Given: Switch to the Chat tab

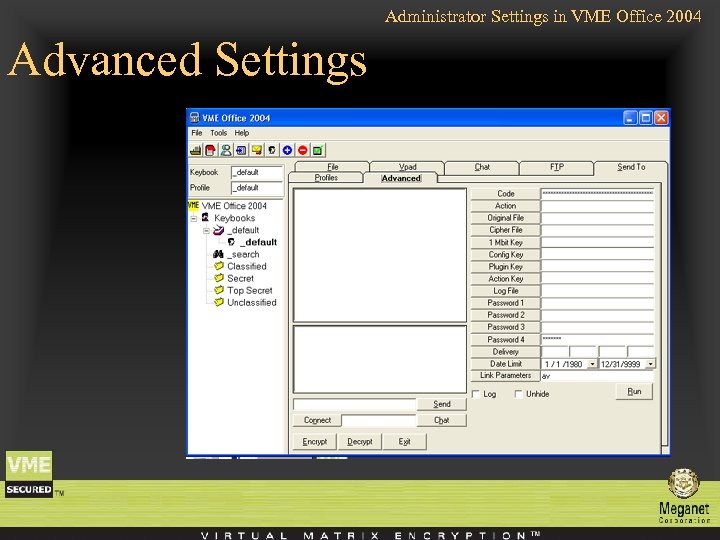Looking at the screenshot, I should click(482, 168).
